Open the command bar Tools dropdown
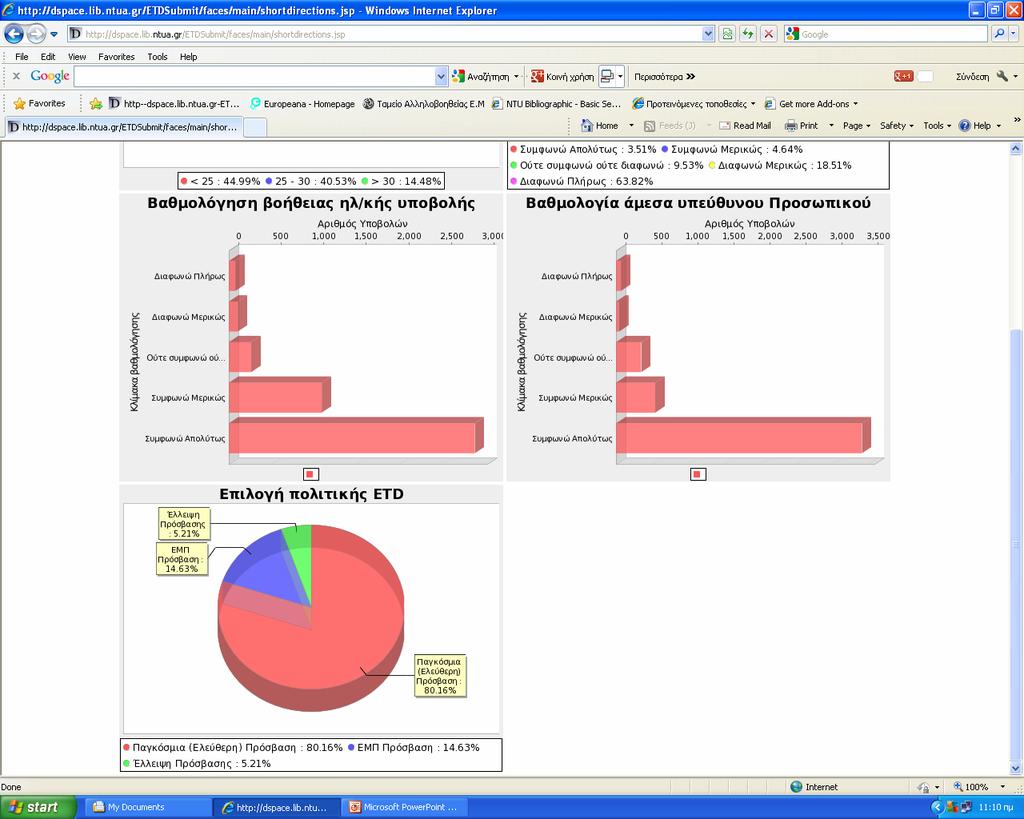 pos(936,125)
